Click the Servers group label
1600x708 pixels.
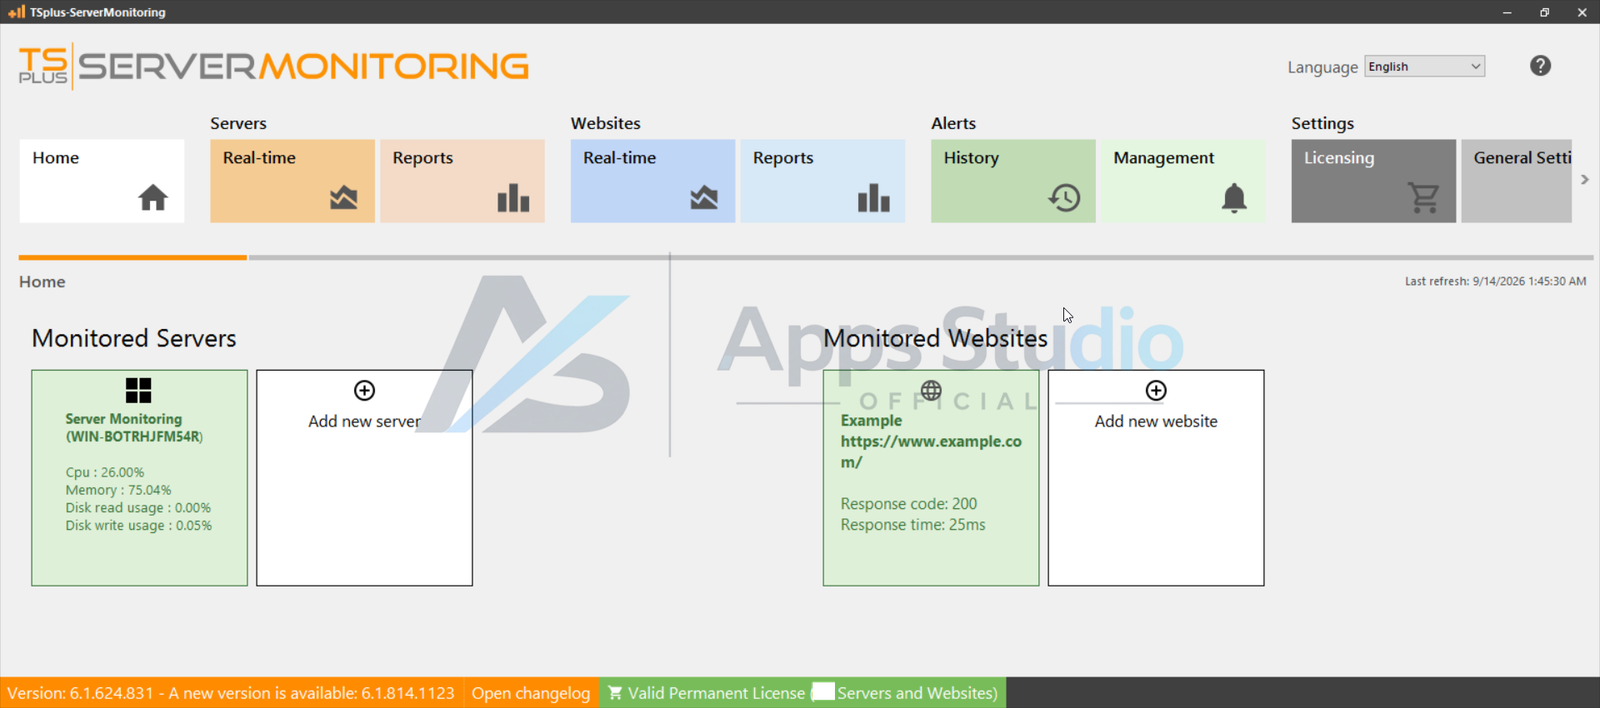[238, 123]
